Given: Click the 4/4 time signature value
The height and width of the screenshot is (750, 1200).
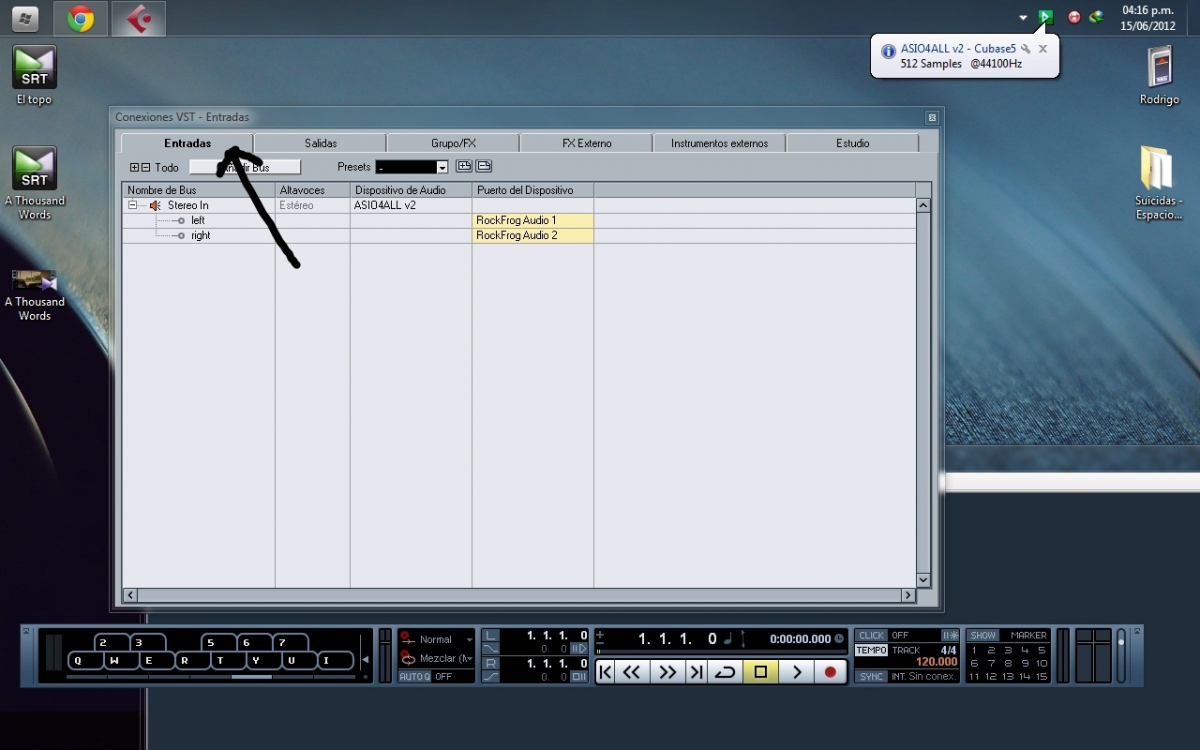Looking at the screenshot, I should [948, 650].
